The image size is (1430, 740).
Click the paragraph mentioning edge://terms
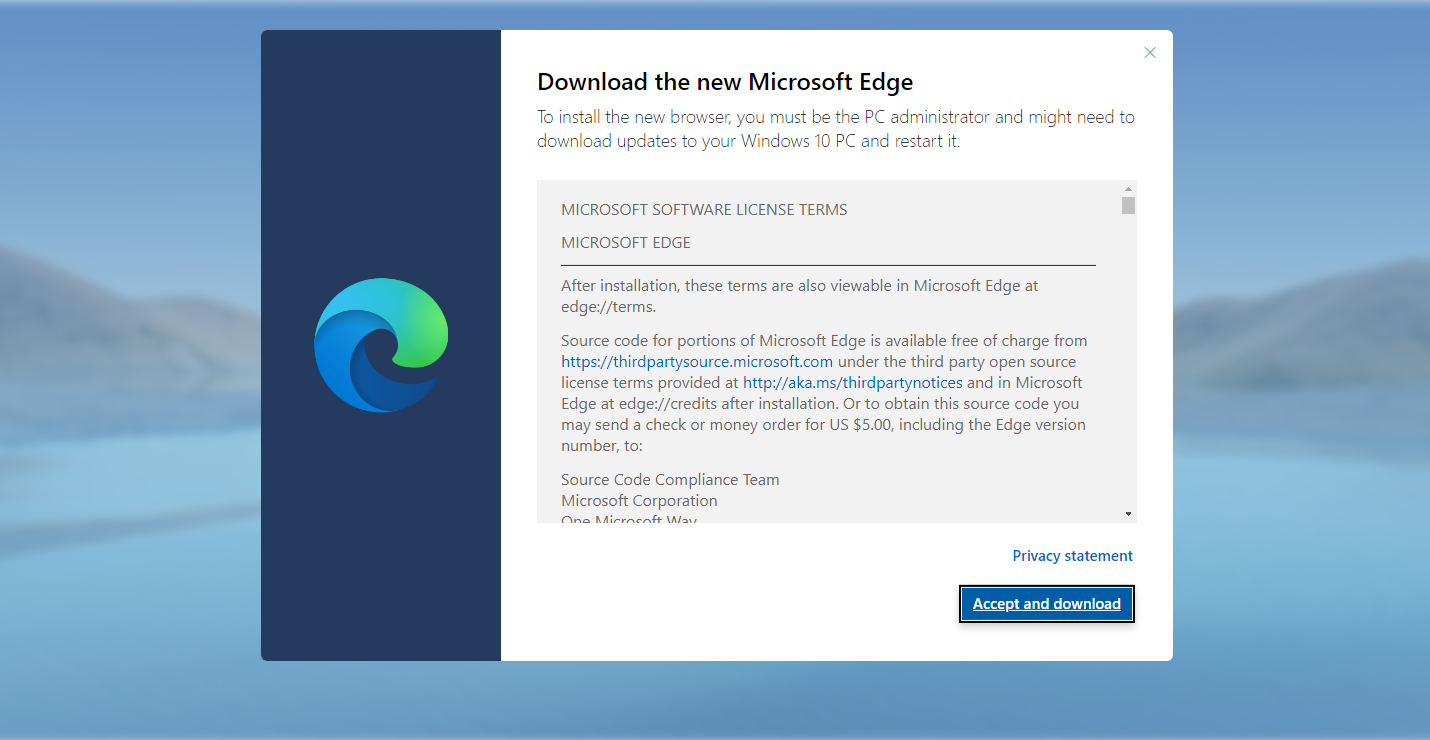point(800,296)
